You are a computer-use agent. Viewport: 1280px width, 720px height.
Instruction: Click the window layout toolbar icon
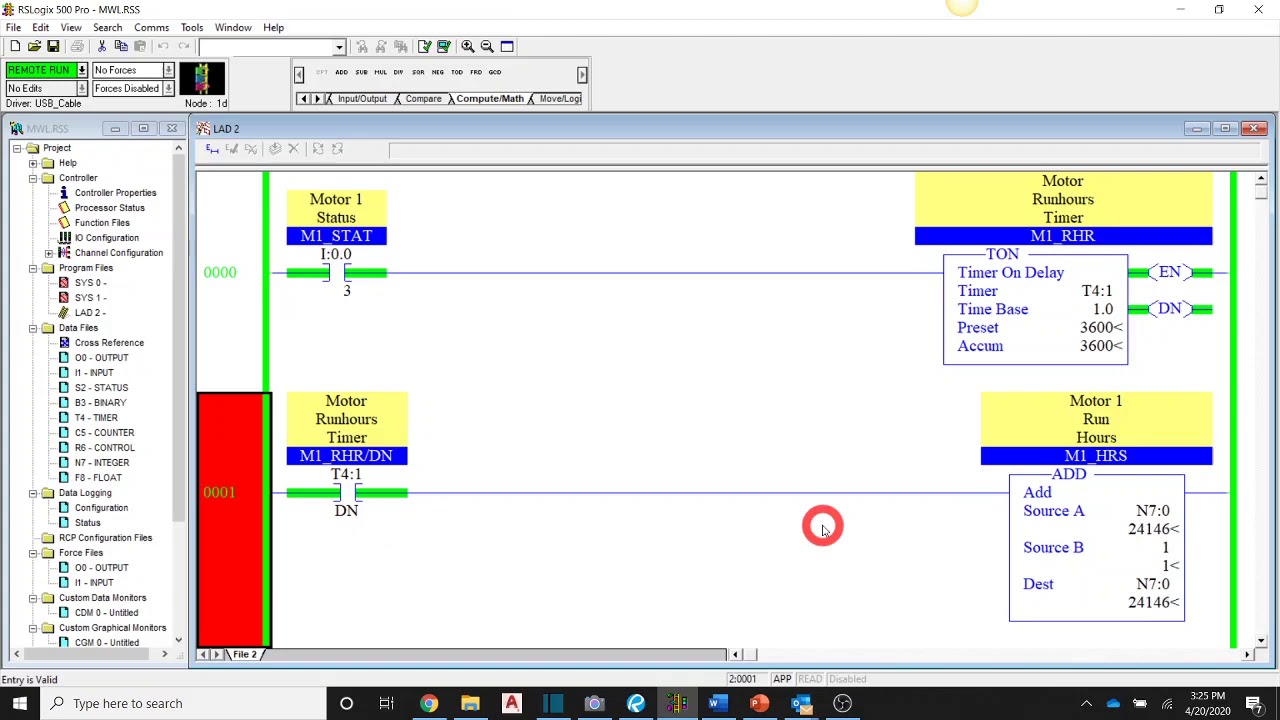tap(507, 46)
